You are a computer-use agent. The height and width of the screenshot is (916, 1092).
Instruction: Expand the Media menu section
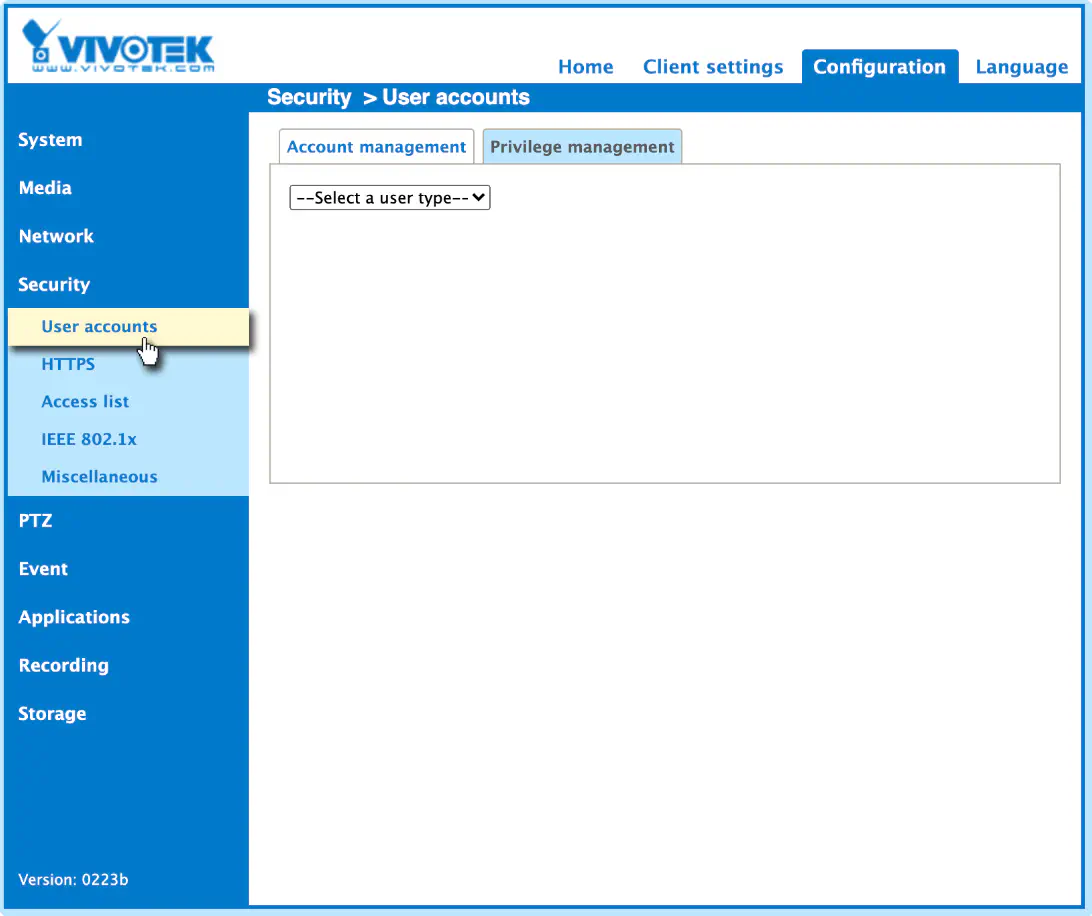point(45,188)
